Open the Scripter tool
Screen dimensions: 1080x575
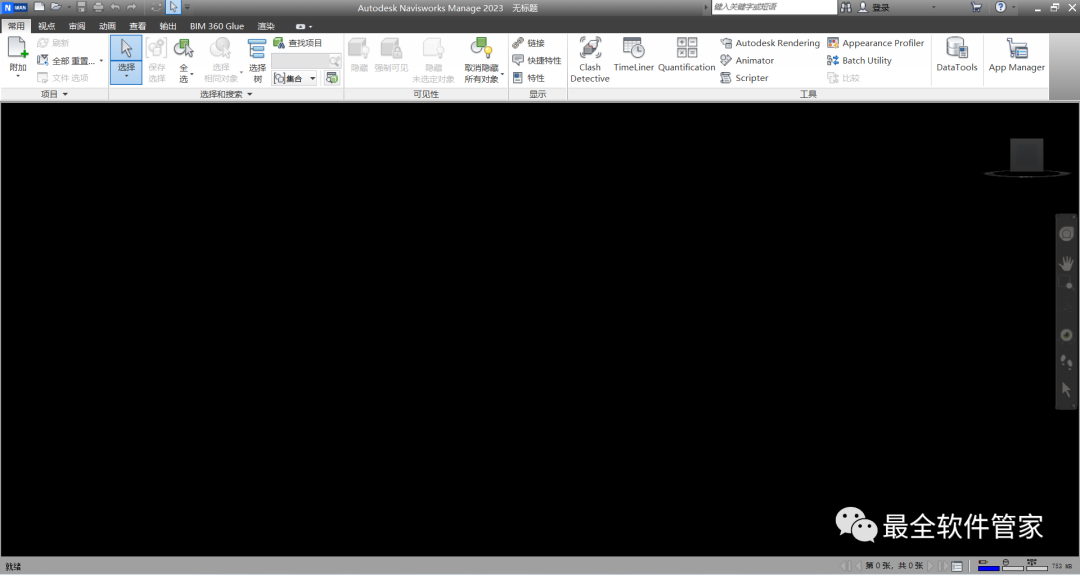pos(744,78)
